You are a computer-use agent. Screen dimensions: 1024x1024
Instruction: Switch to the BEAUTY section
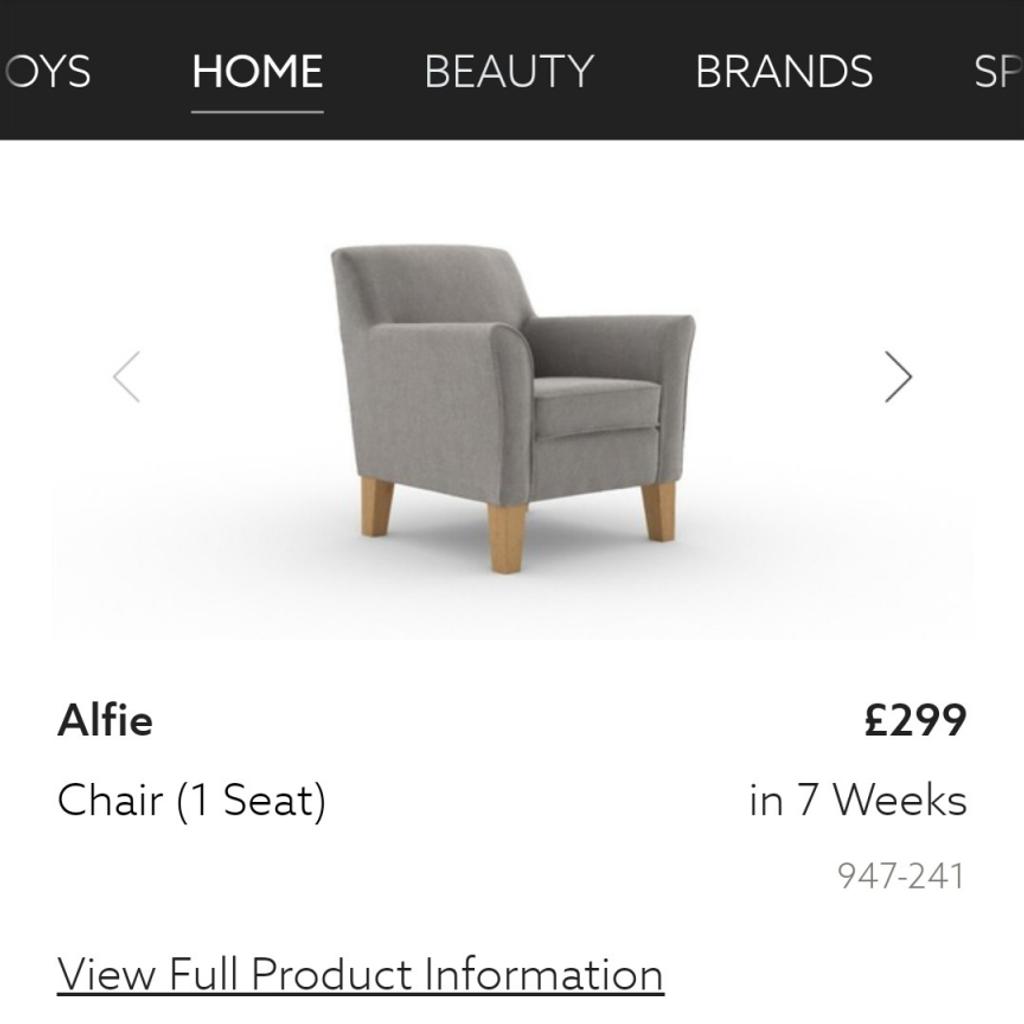509,72
